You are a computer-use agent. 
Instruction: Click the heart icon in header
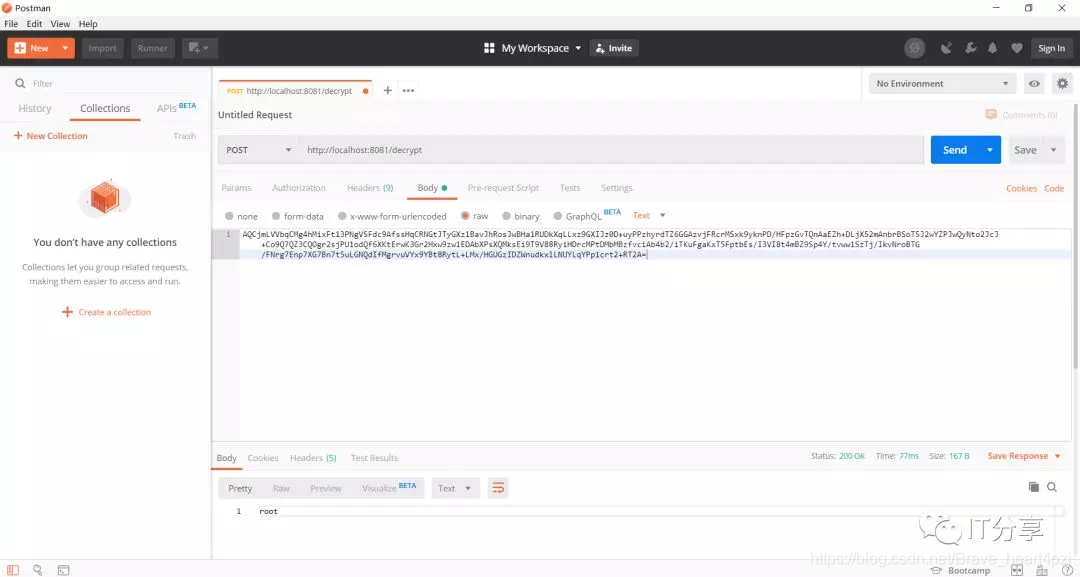click(1017, 48)
